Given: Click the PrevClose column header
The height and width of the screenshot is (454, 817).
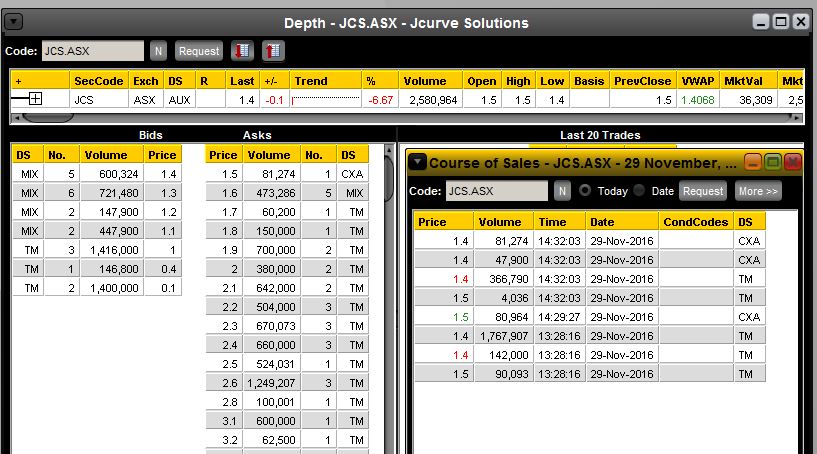Looking at the screenshot, I should (642, 81).
